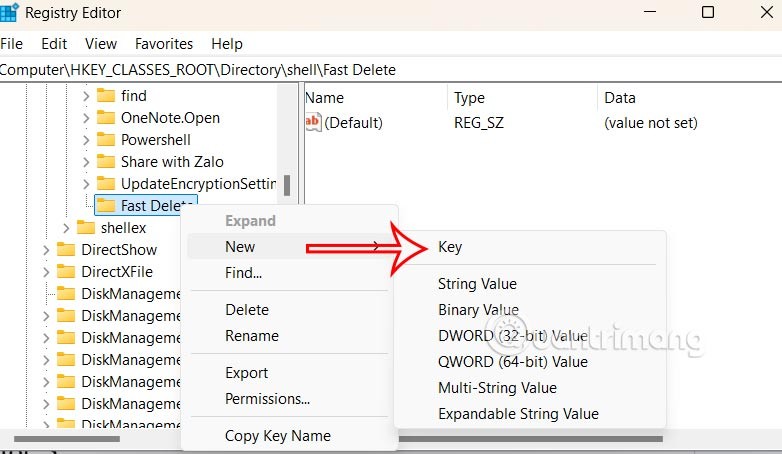Viewport: 782px width, 454px height.
Task: Expand the DirectXFile tree node
Action: 46,272
